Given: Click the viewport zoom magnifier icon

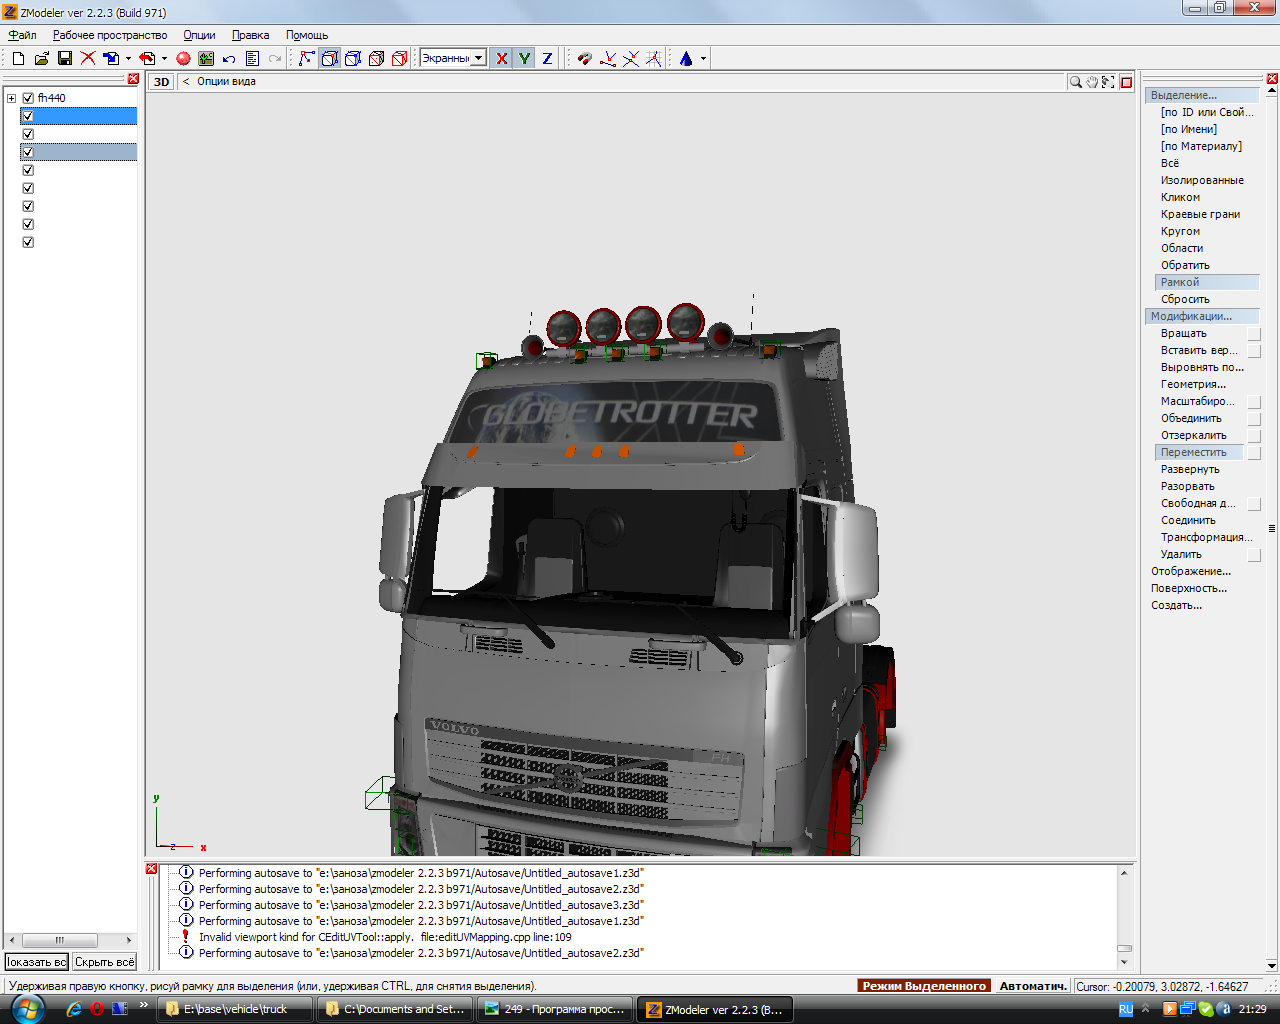Looking at the screenshot, I should [x=1075, y=82].
